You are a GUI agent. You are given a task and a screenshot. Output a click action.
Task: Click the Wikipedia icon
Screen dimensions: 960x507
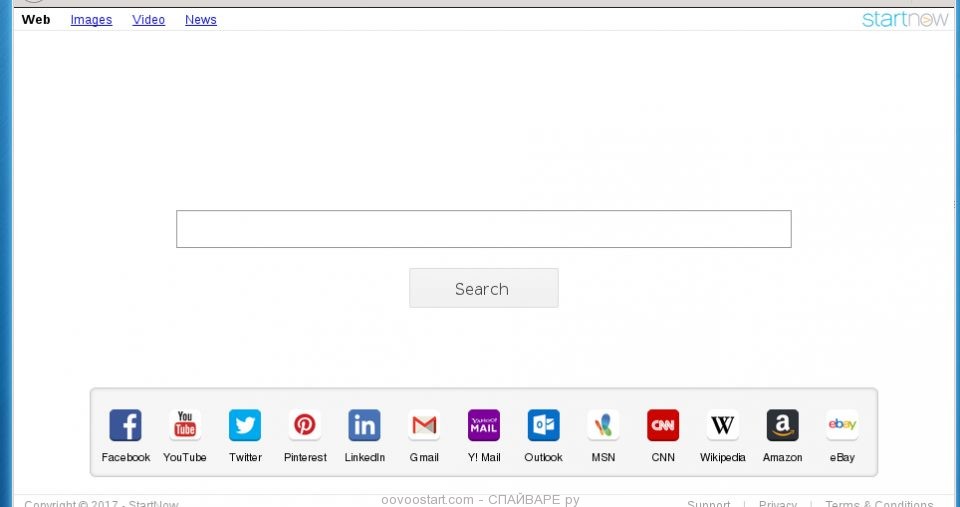tap(723, 426)
